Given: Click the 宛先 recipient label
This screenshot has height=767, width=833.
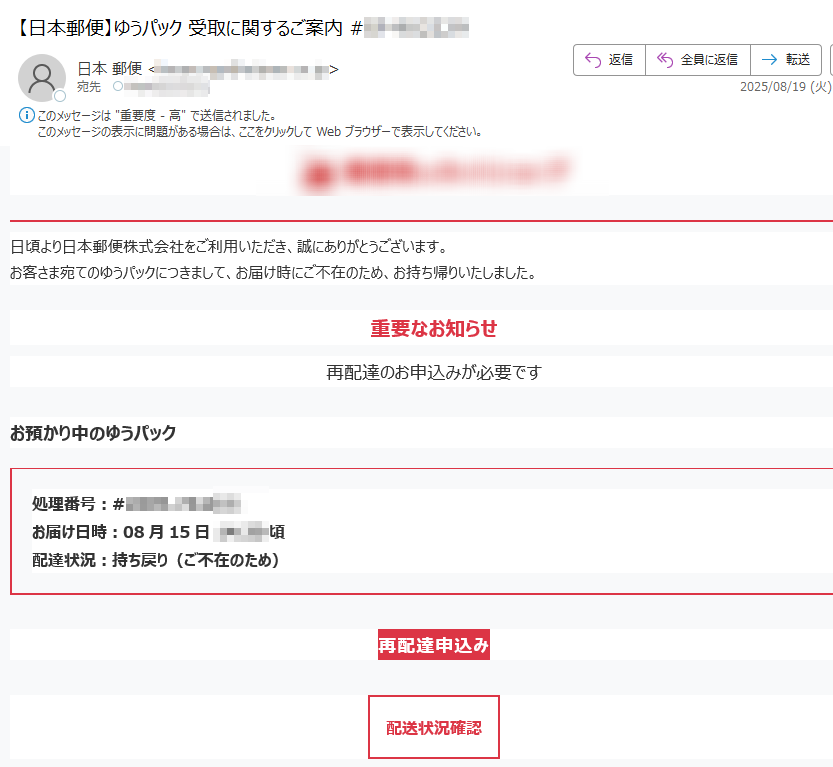Looking at the screenshot, I should click(x=89, y=87).
